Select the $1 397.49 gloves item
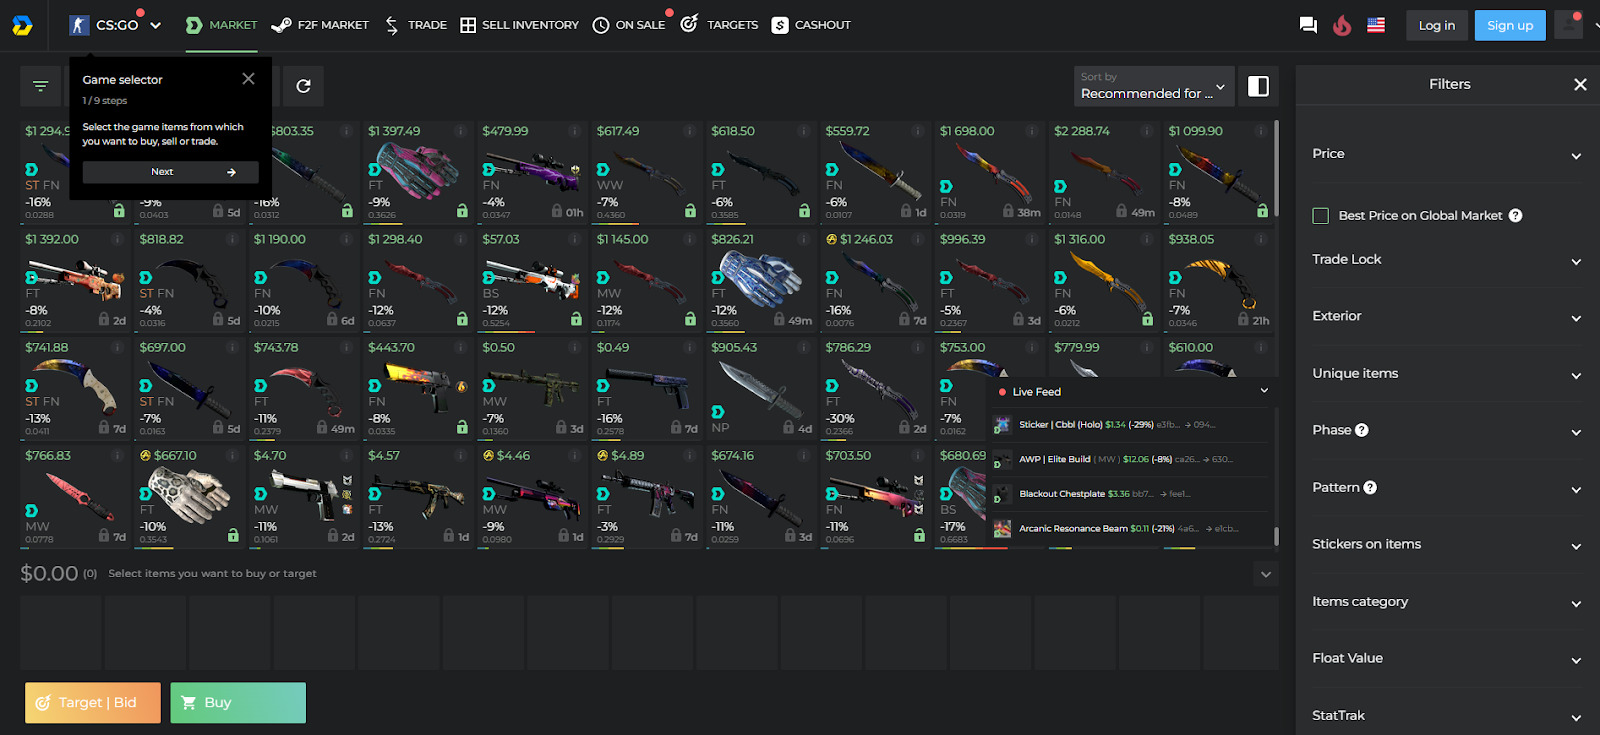 coord(418,171)
